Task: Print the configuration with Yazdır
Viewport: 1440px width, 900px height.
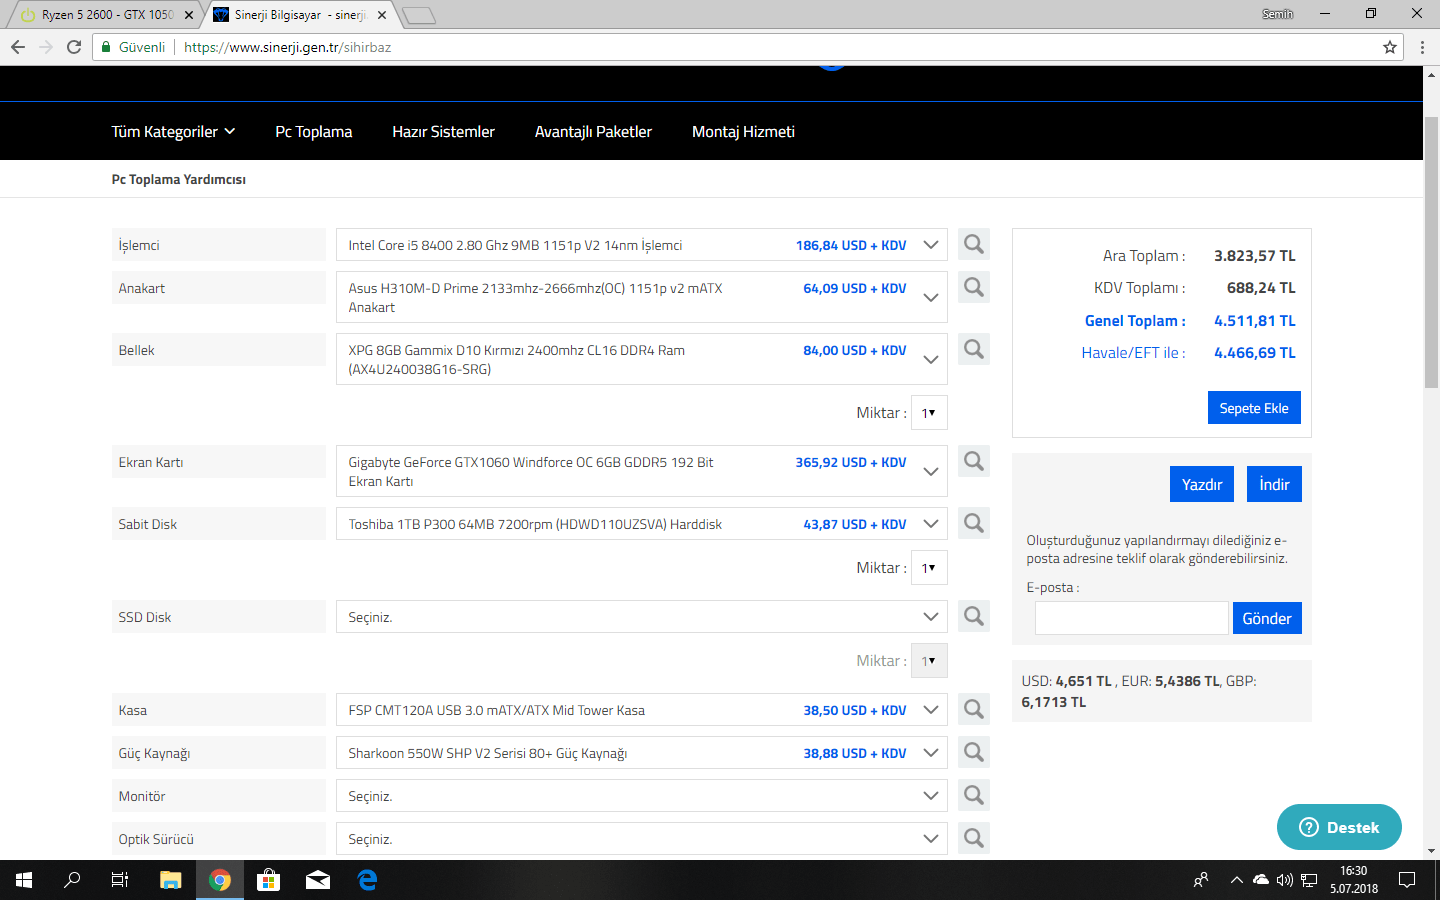Action: point(1202,484)
